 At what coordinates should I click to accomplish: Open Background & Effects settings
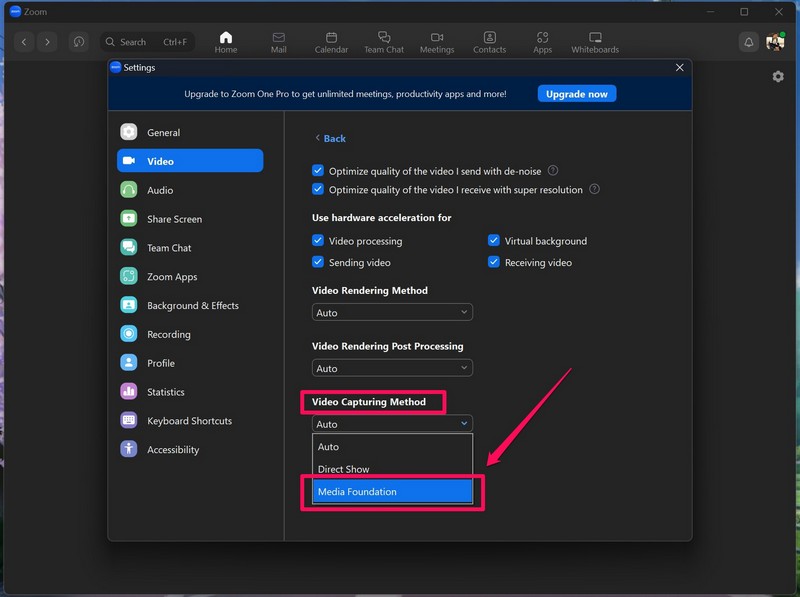192,306
